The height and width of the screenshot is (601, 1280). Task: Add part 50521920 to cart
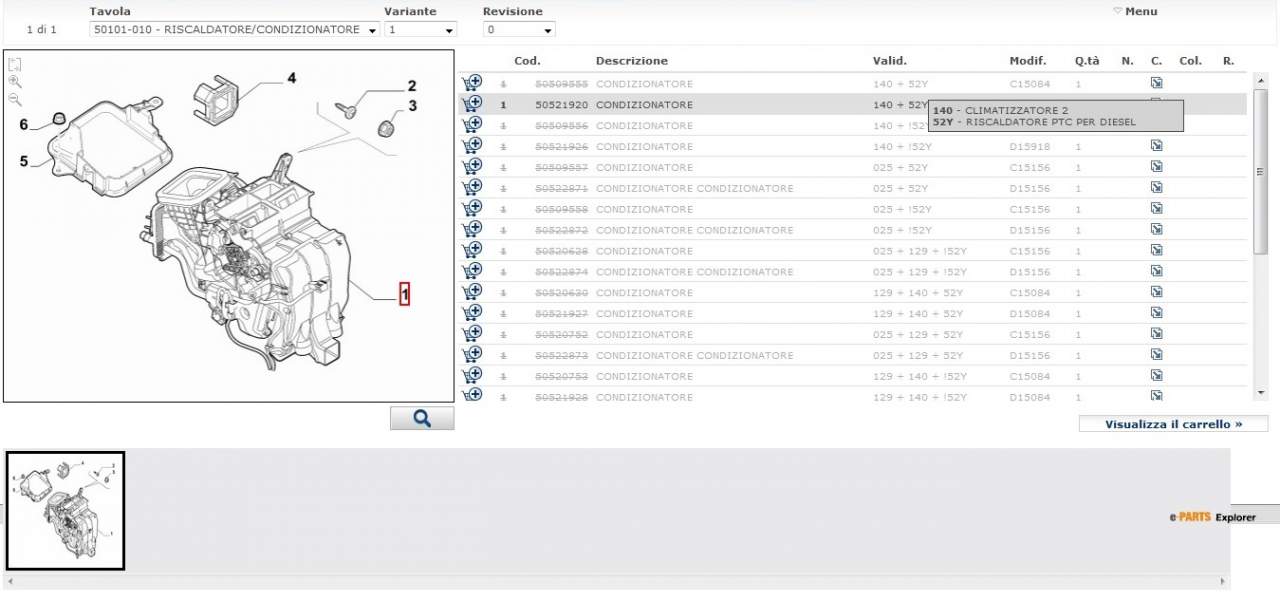tap(471, 104)
